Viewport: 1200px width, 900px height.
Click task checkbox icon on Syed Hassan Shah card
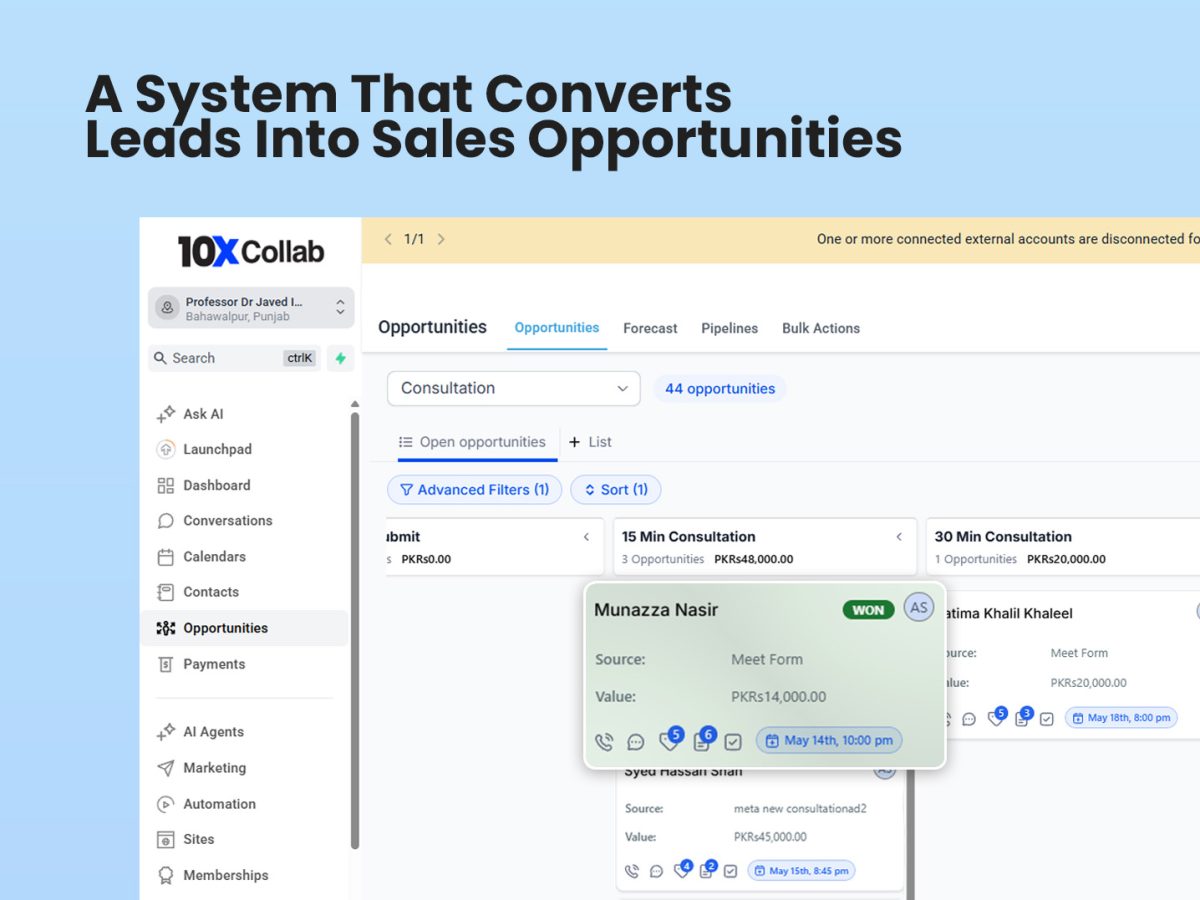[731, 871]
